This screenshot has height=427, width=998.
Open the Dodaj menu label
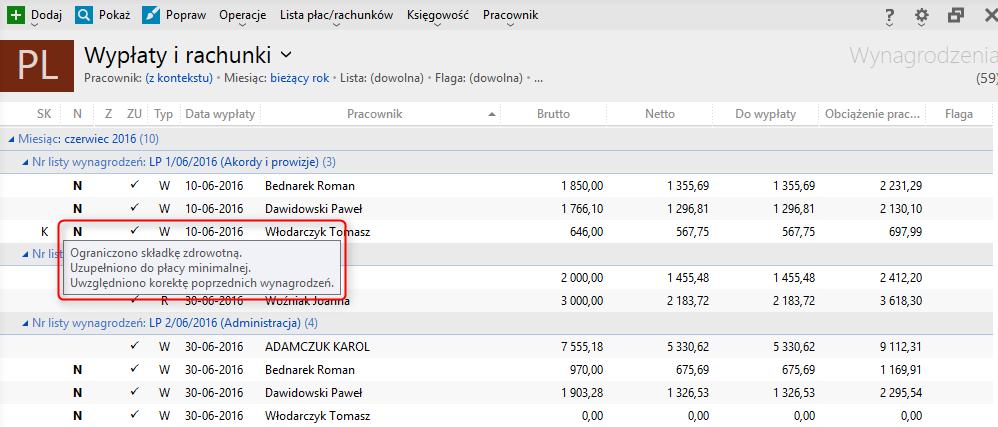tap(46, 15)
